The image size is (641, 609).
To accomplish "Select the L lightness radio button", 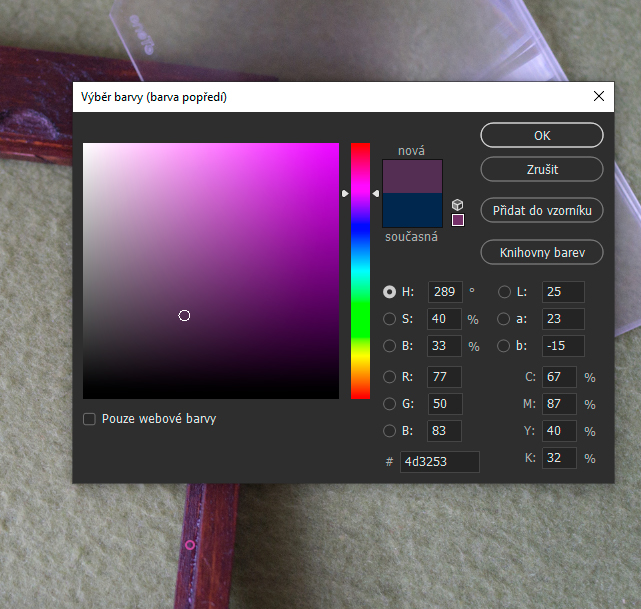I will [x=504, y=292].
